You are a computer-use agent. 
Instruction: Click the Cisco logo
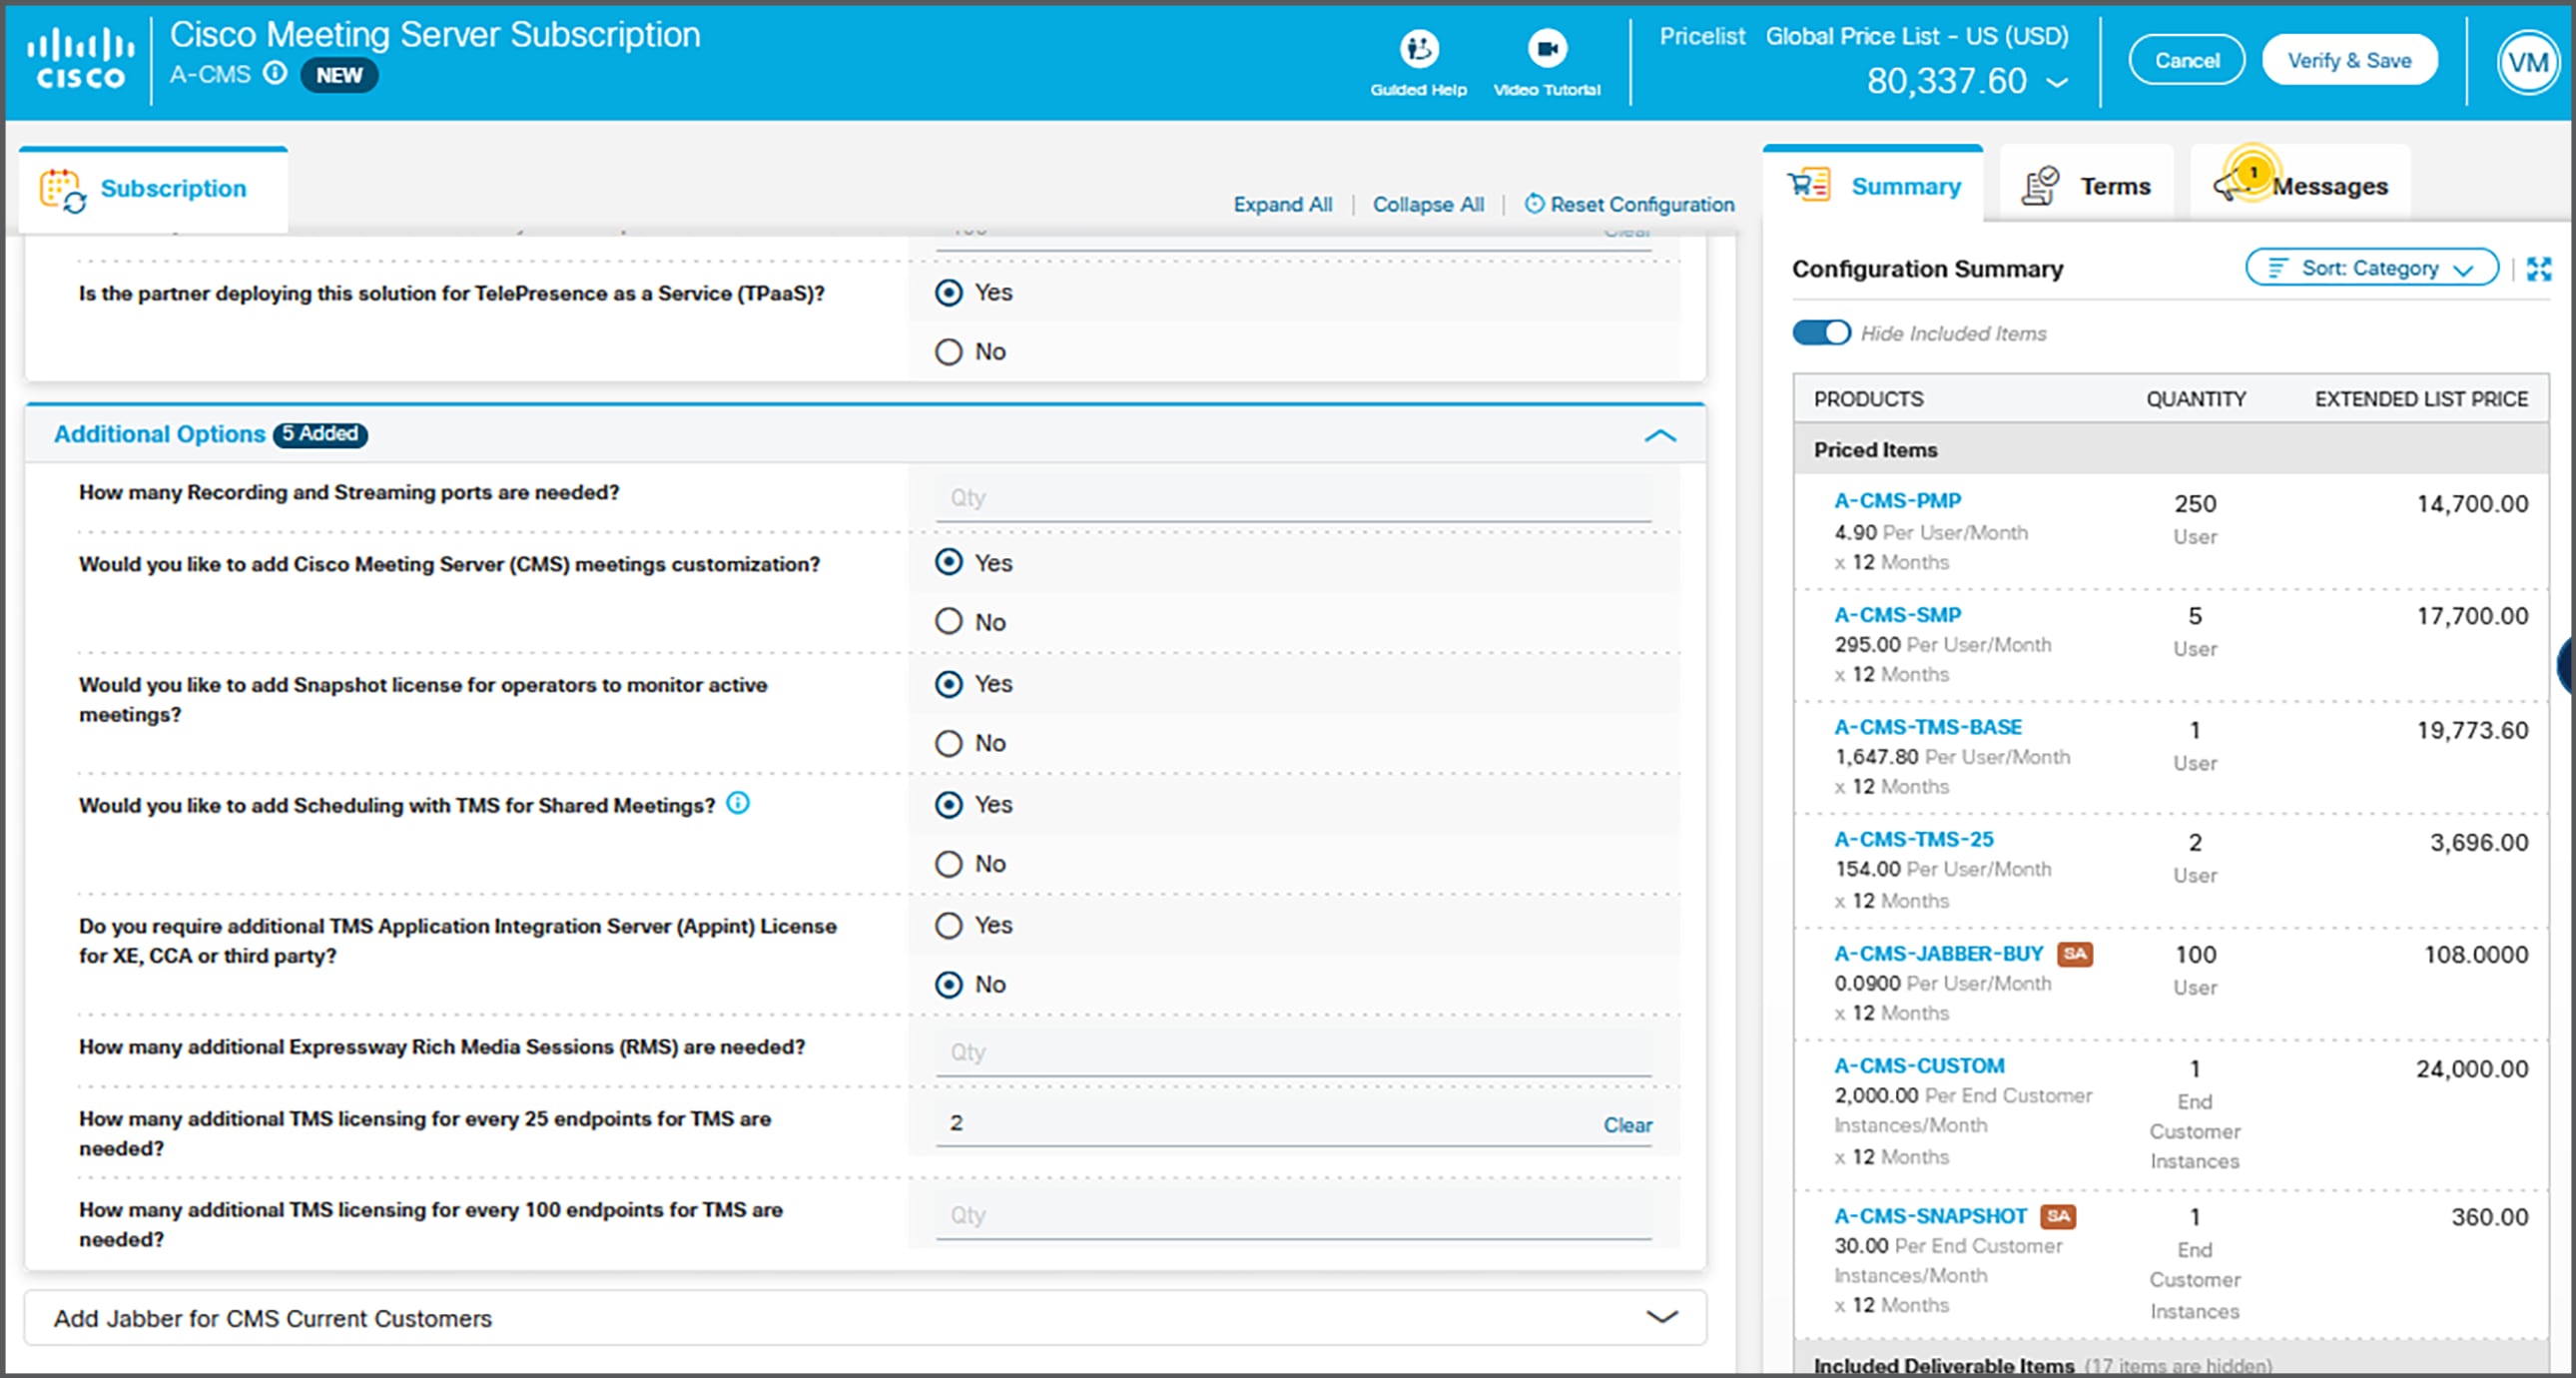(x=80, y=60)
